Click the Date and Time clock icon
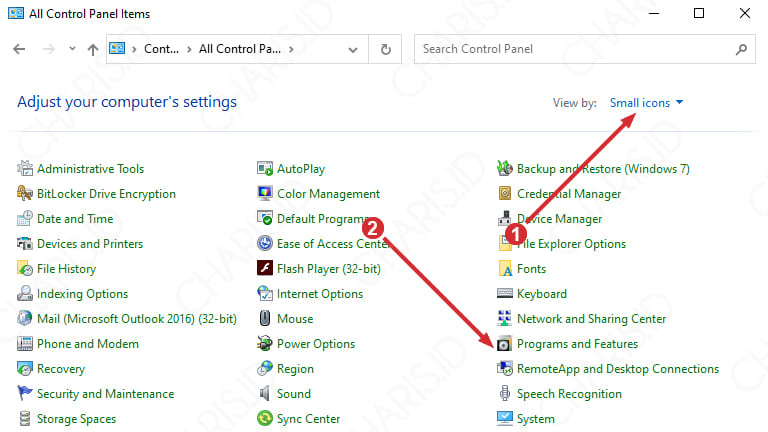The height and width of the screenshot is (432, 768). coord(25,218)
